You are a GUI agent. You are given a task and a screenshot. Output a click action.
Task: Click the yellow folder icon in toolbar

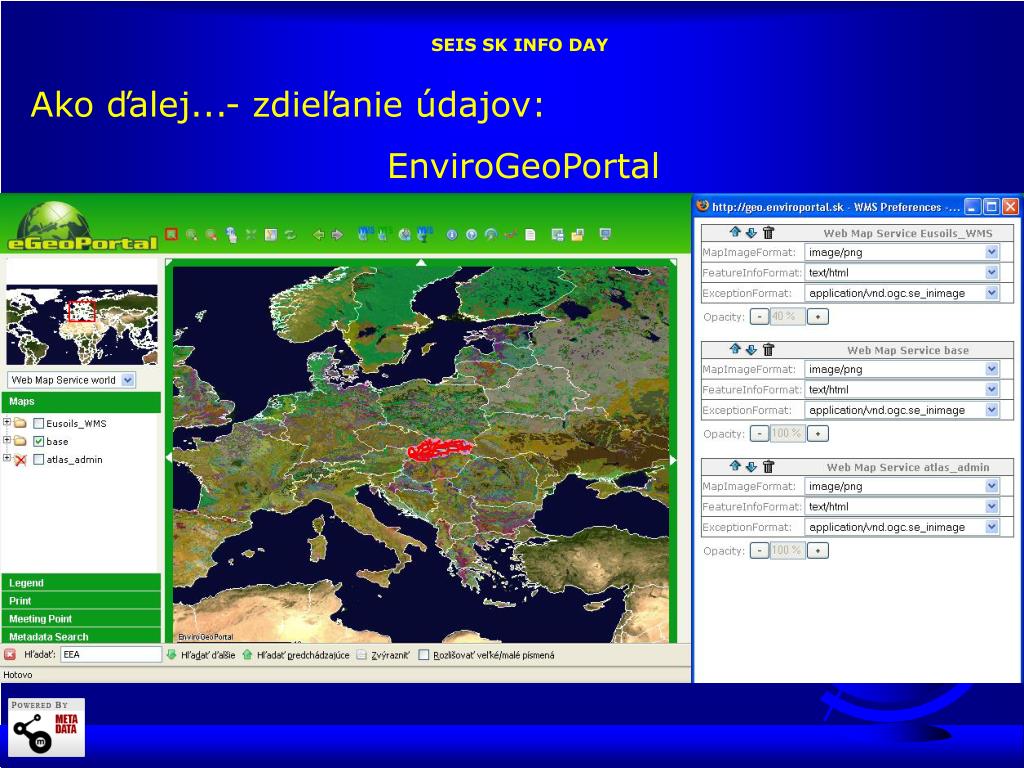[x=578, y=234]
